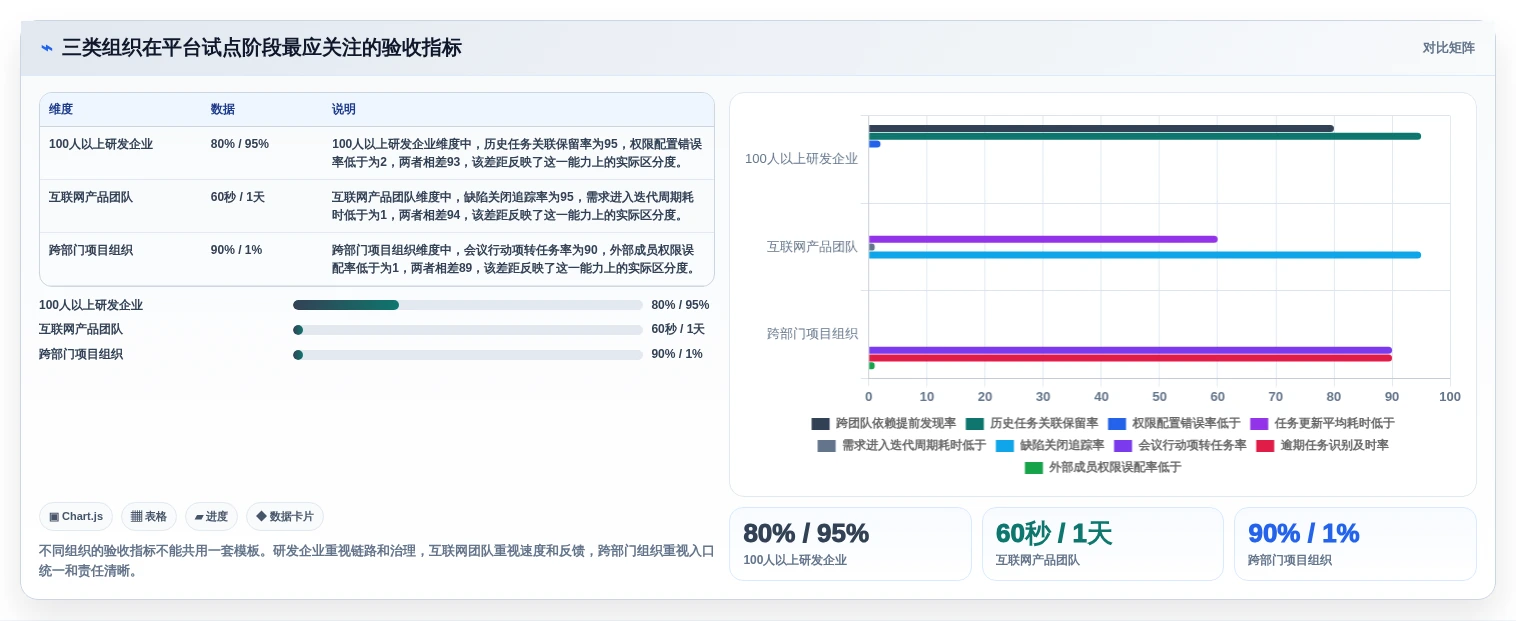Select the Chart.js tag chip
Screen dimensions: 1516x621
pos(76,516)
